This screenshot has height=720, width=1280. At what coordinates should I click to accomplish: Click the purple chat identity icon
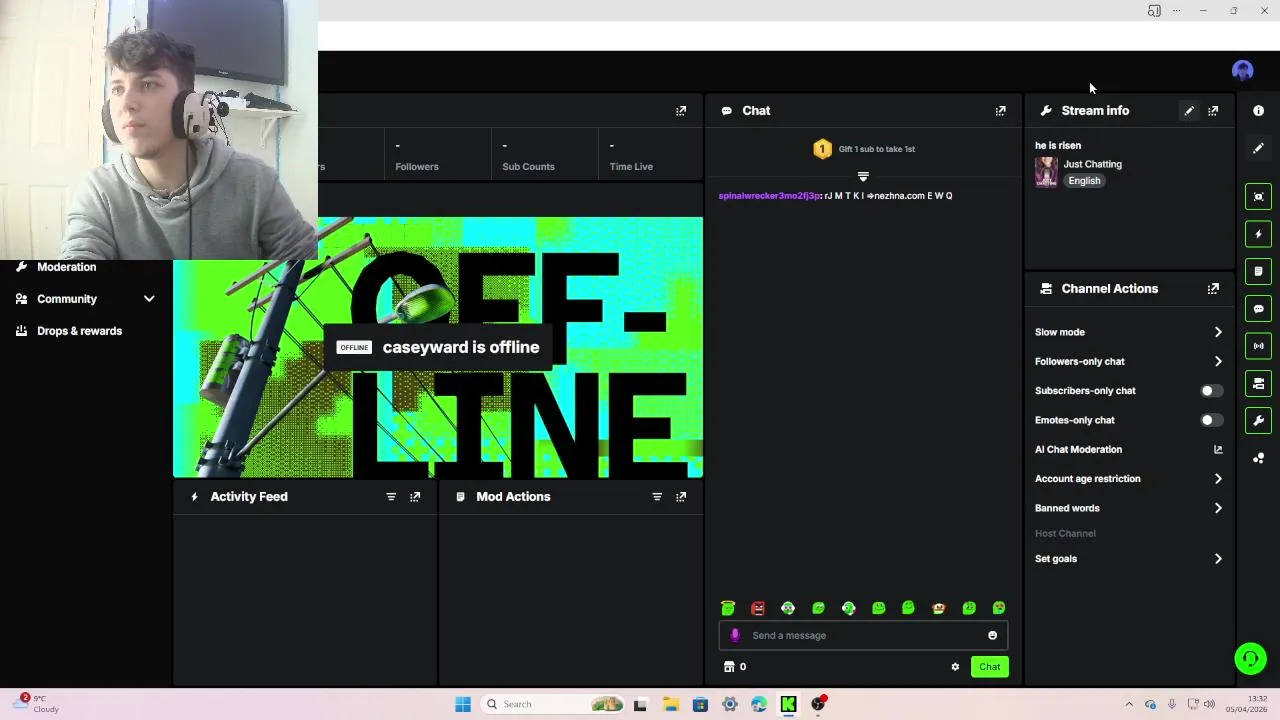736,635
